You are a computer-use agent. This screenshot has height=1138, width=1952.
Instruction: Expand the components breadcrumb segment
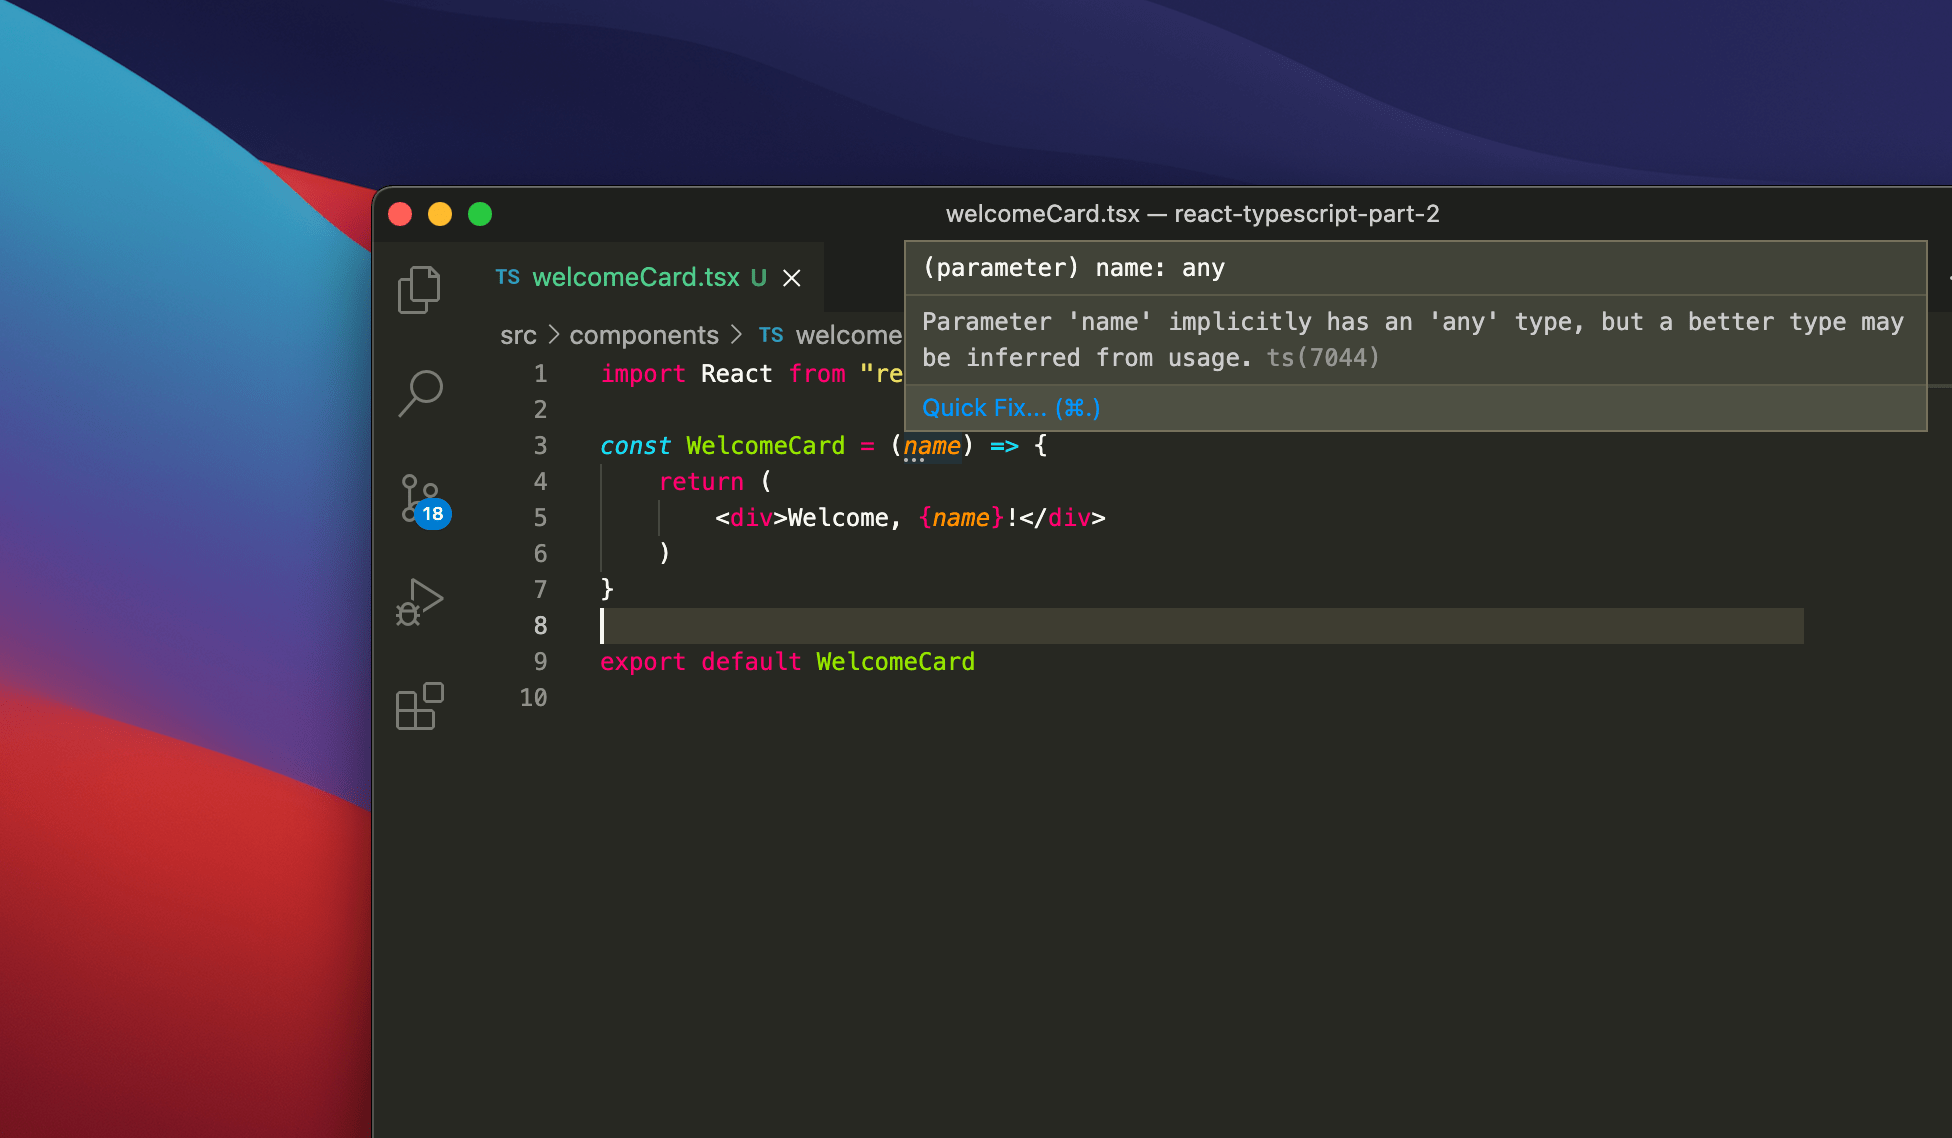tap(644, 335)
